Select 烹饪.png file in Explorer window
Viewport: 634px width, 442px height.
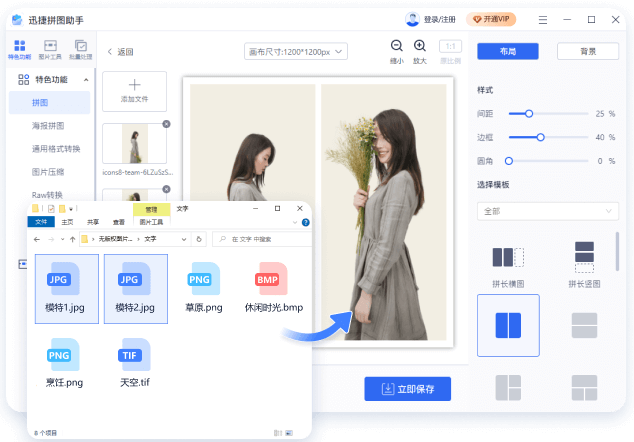click(x=64, y=363)
